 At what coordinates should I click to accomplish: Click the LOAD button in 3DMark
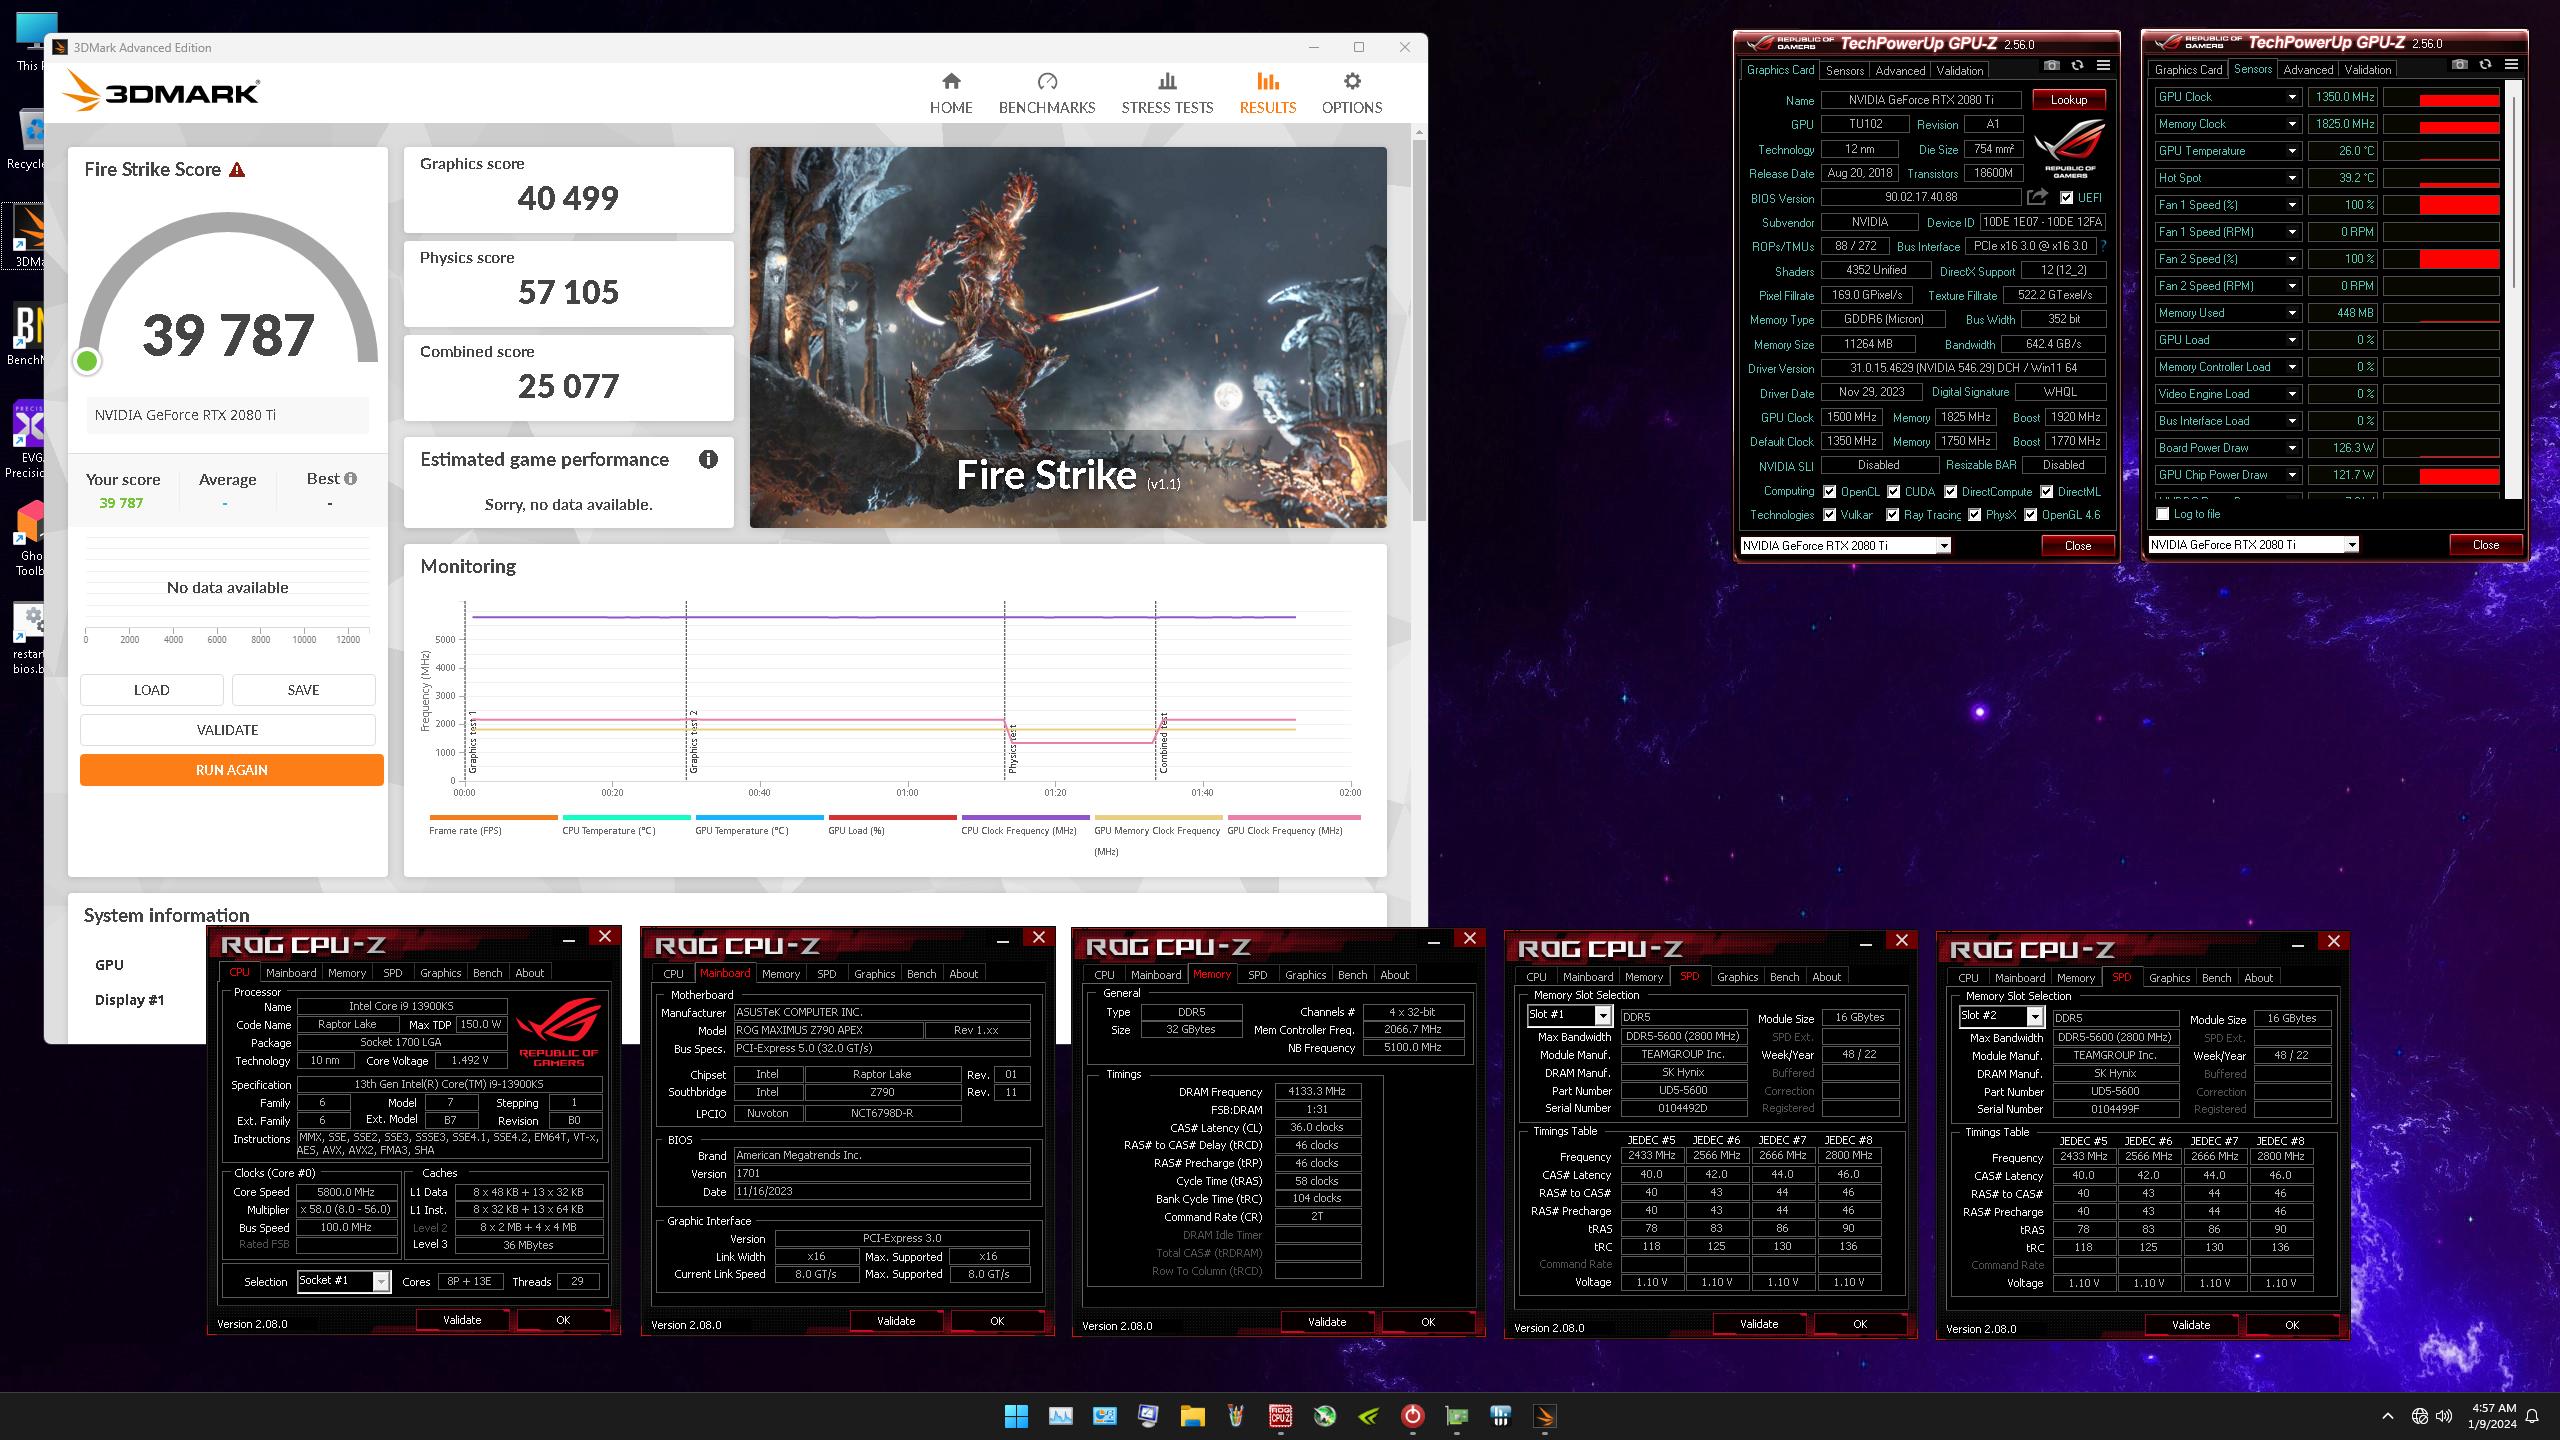(152, 690)
